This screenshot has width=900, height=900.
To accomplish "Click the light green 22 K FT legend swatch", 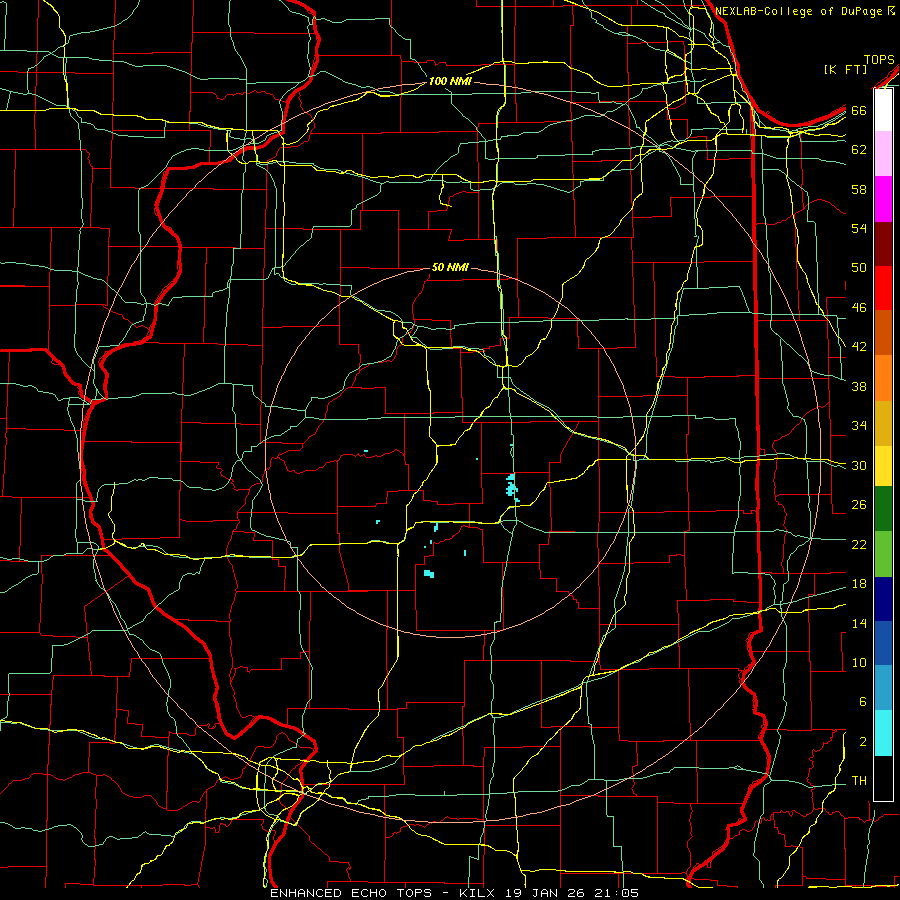I will click(x=883, y=554).
